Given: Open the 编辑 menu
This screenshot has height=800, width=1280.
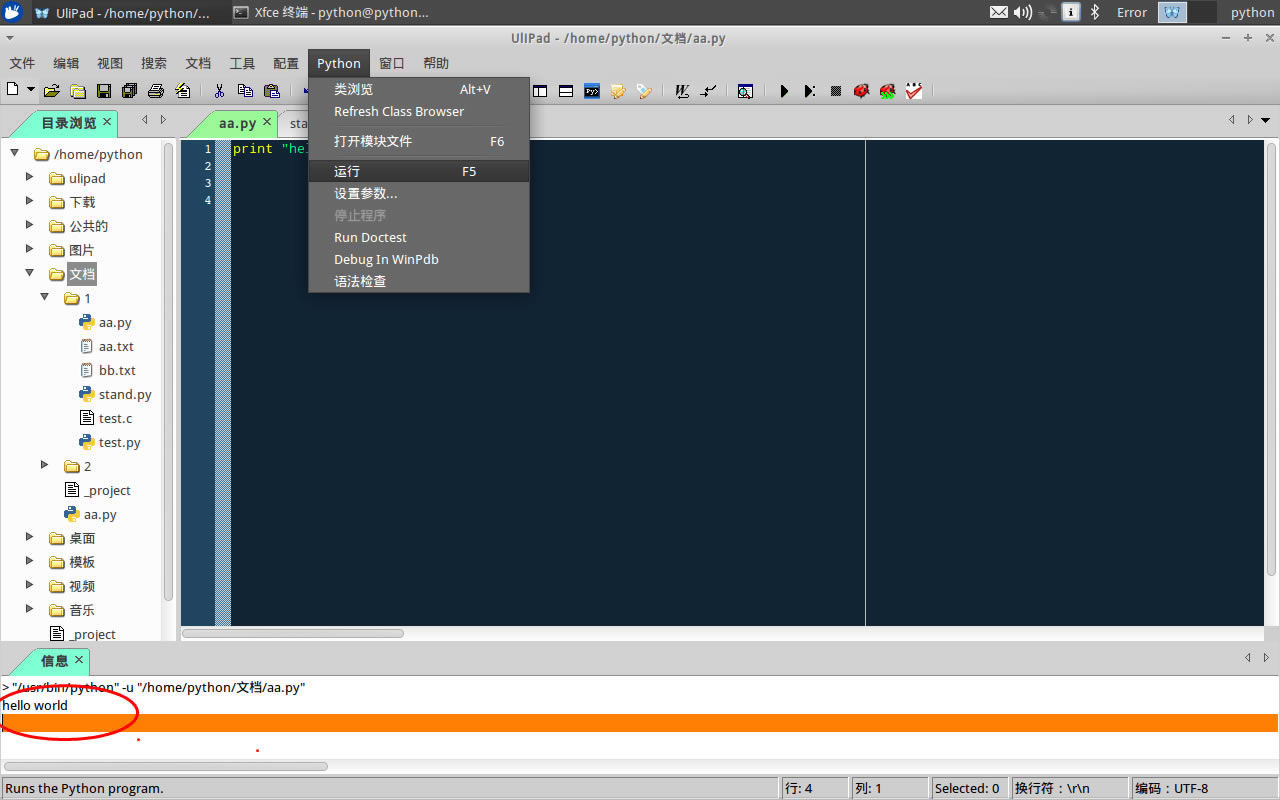Looking at the screenshot, I should (x=66, y=63).
